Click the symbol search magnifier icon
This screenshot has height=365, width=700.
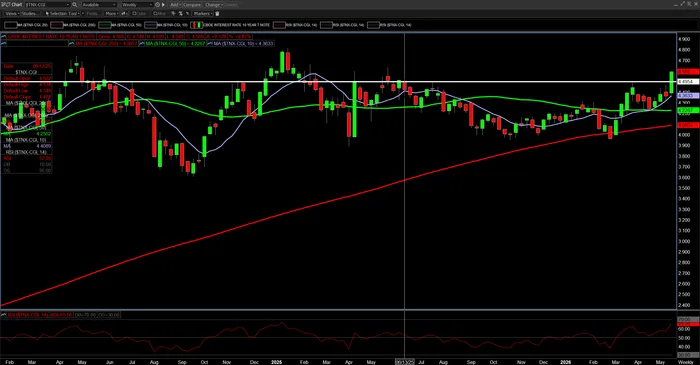click(75, 4)
